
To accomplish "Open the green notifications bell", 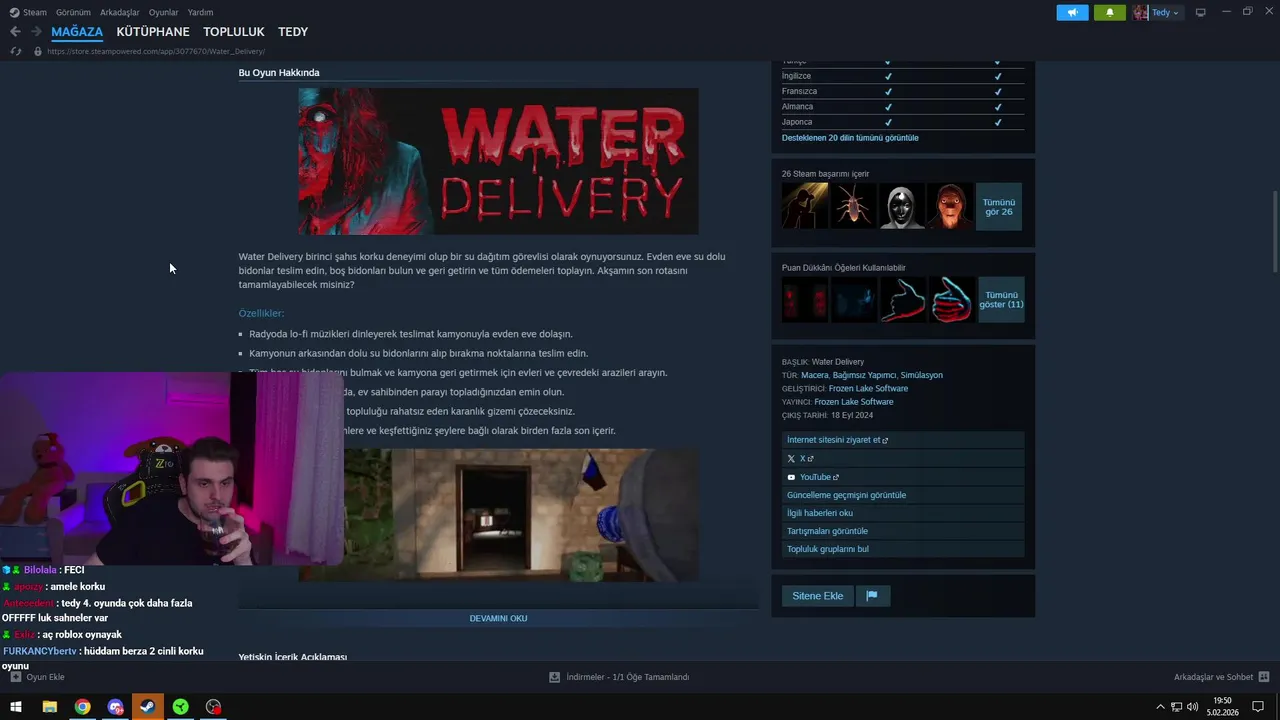I will pyautogui.click(x=1109, y=12).
